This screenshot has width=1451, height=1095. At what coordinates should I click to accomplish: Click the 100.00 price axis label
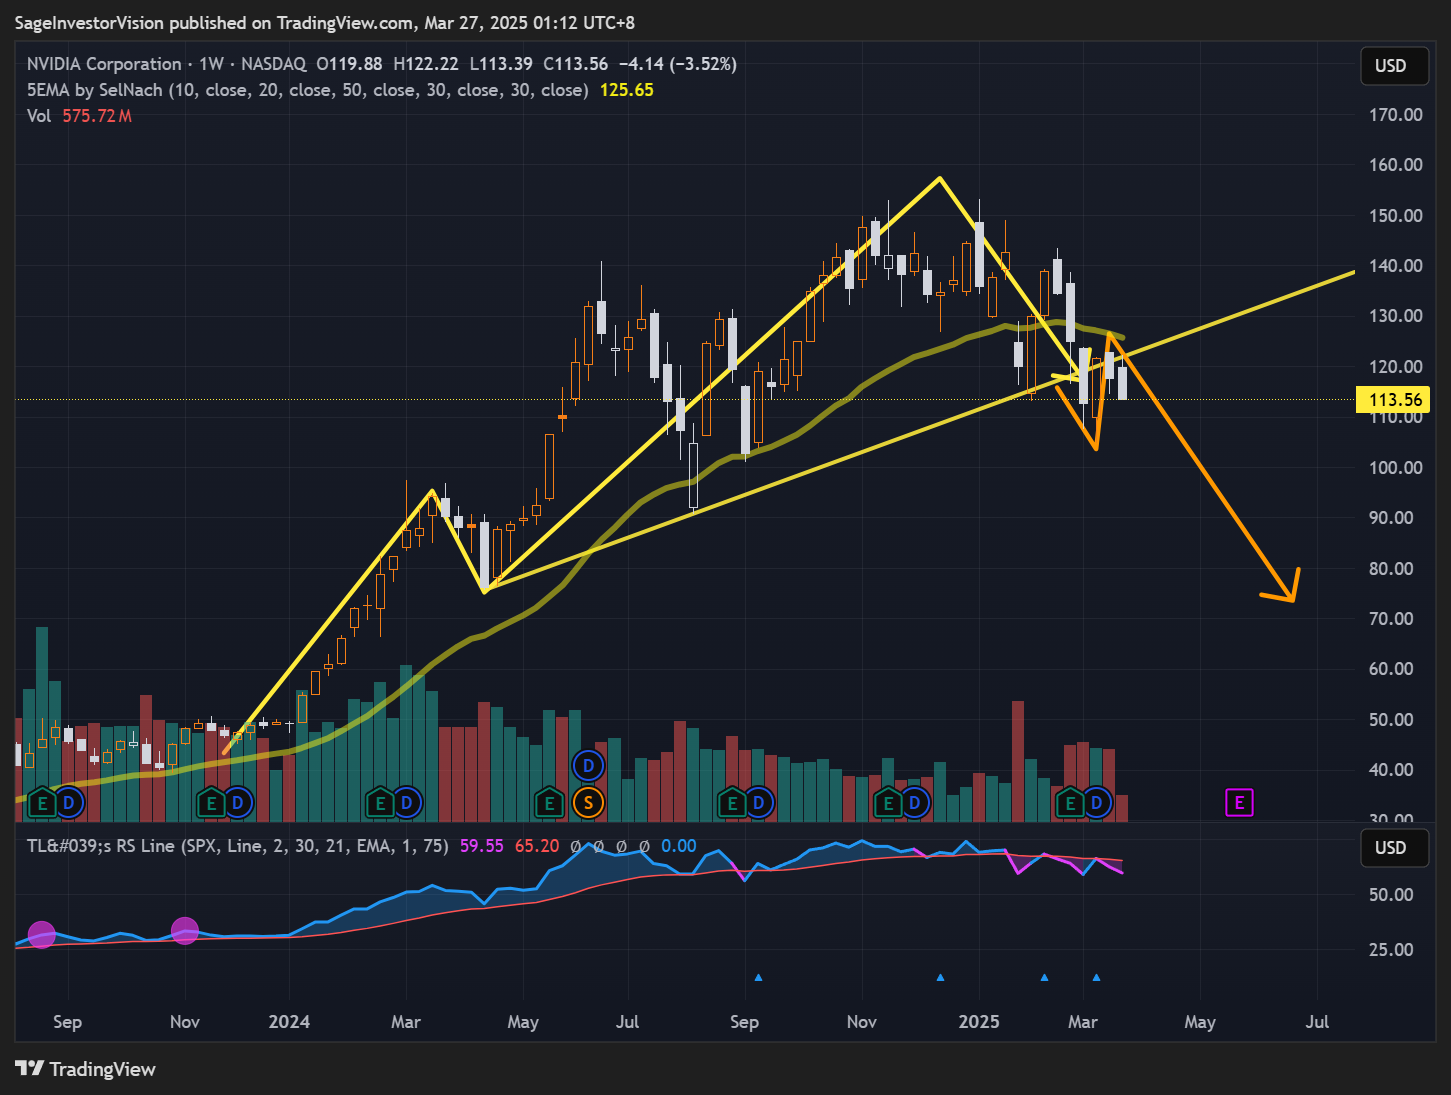pyautogui.click(x=1396, y=468)
